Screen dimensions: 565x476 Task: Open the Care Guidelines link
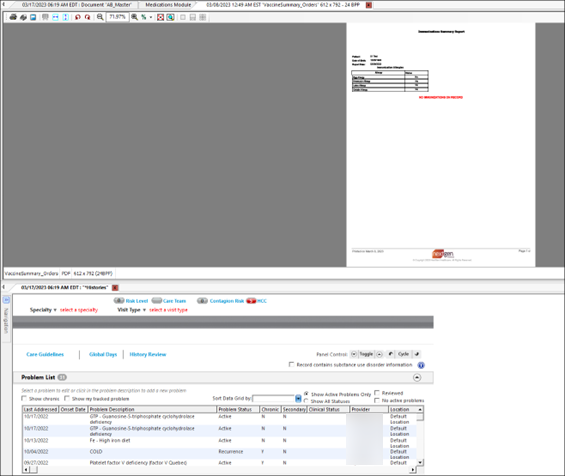click(x=45, y=355)
